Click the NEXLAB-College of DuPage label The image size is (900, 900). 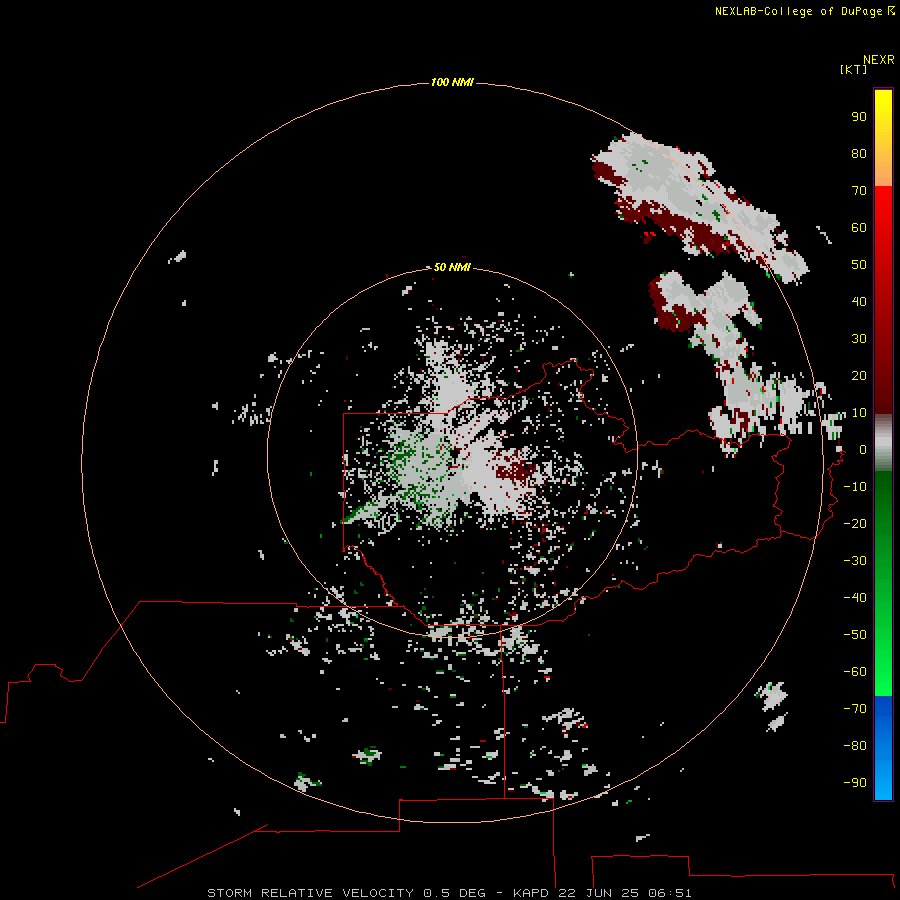(798, 11)
